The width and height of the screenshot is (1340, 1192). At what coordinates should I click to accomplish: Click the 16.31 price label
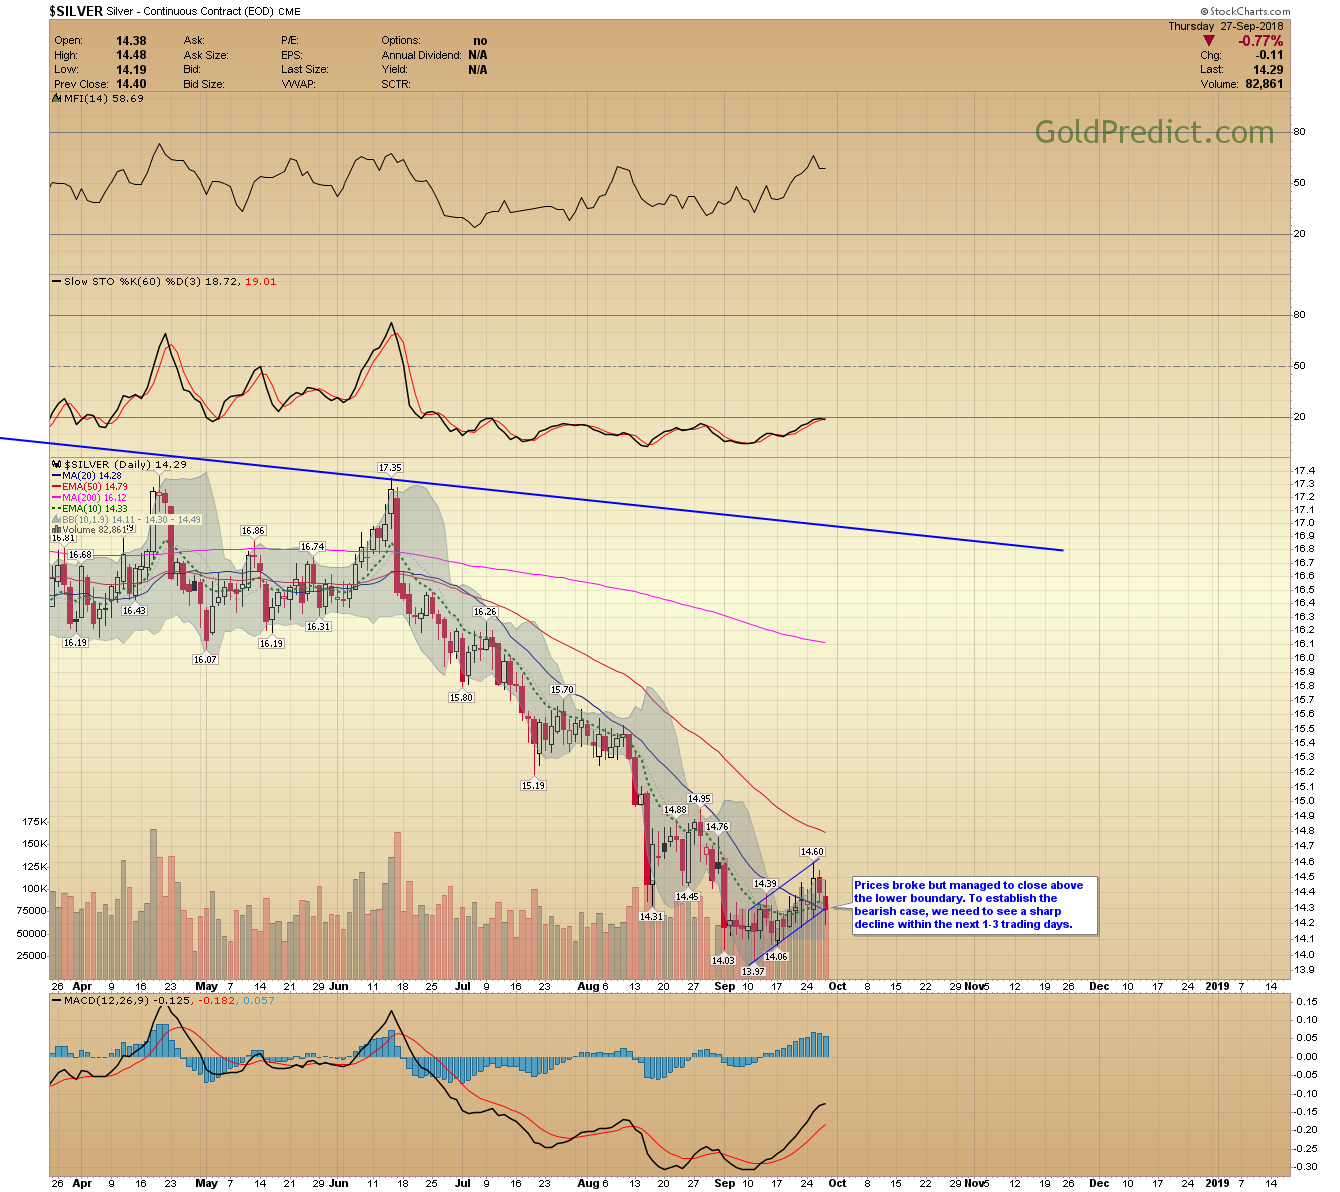[318, 627]
